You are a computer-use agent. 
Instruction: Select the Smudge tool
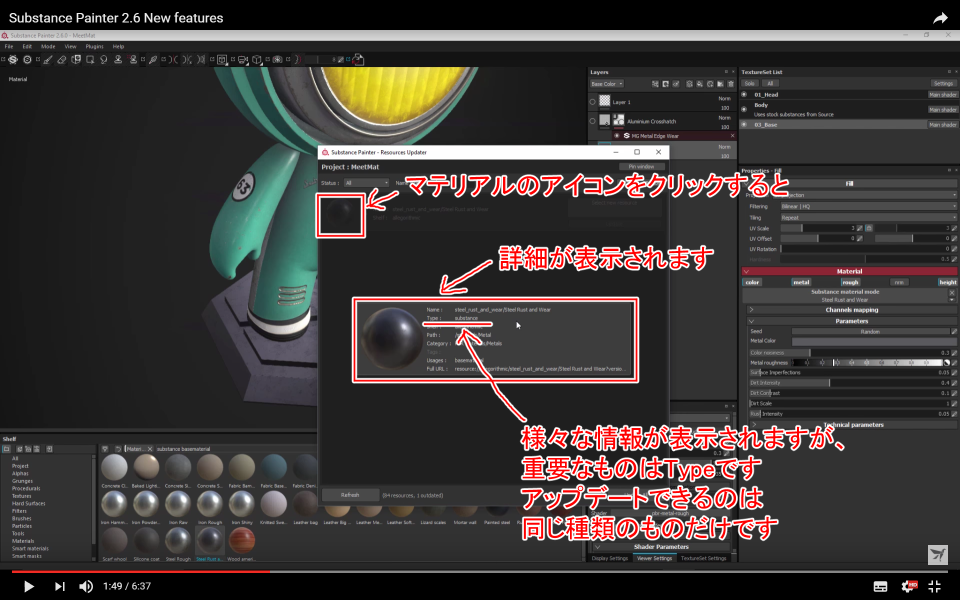(x=103, y=59)
